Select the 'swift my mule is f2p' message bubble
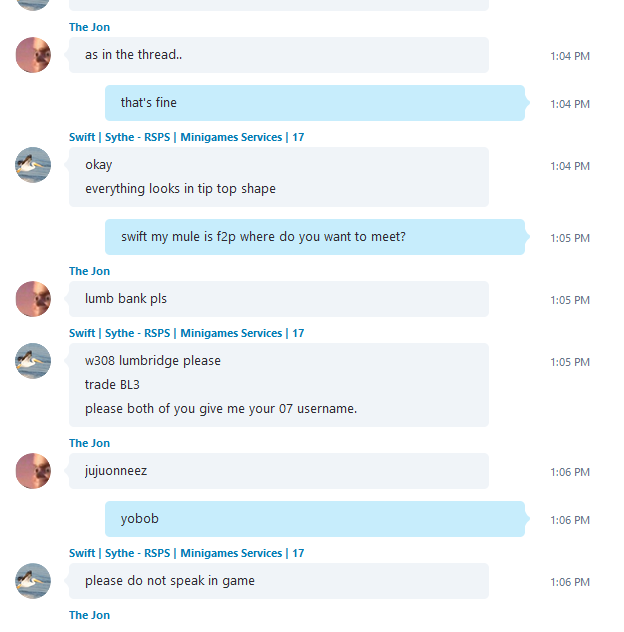 click(315, 237)
